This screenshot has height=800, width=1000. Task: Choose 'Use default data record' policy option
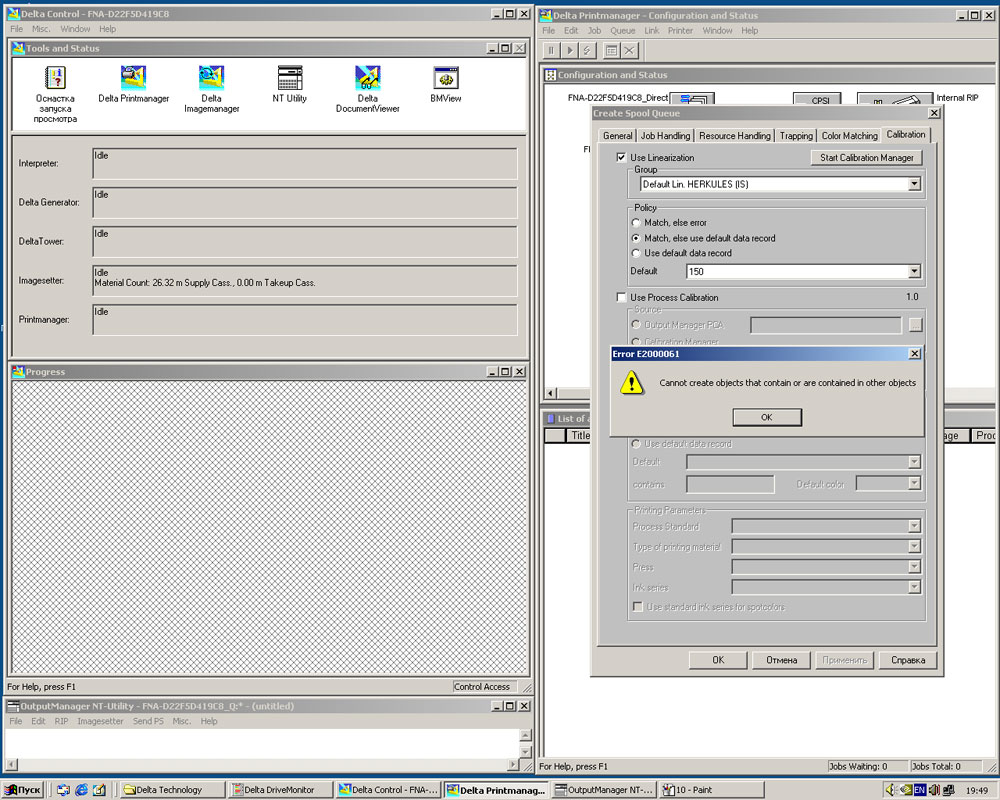[636, 253]
